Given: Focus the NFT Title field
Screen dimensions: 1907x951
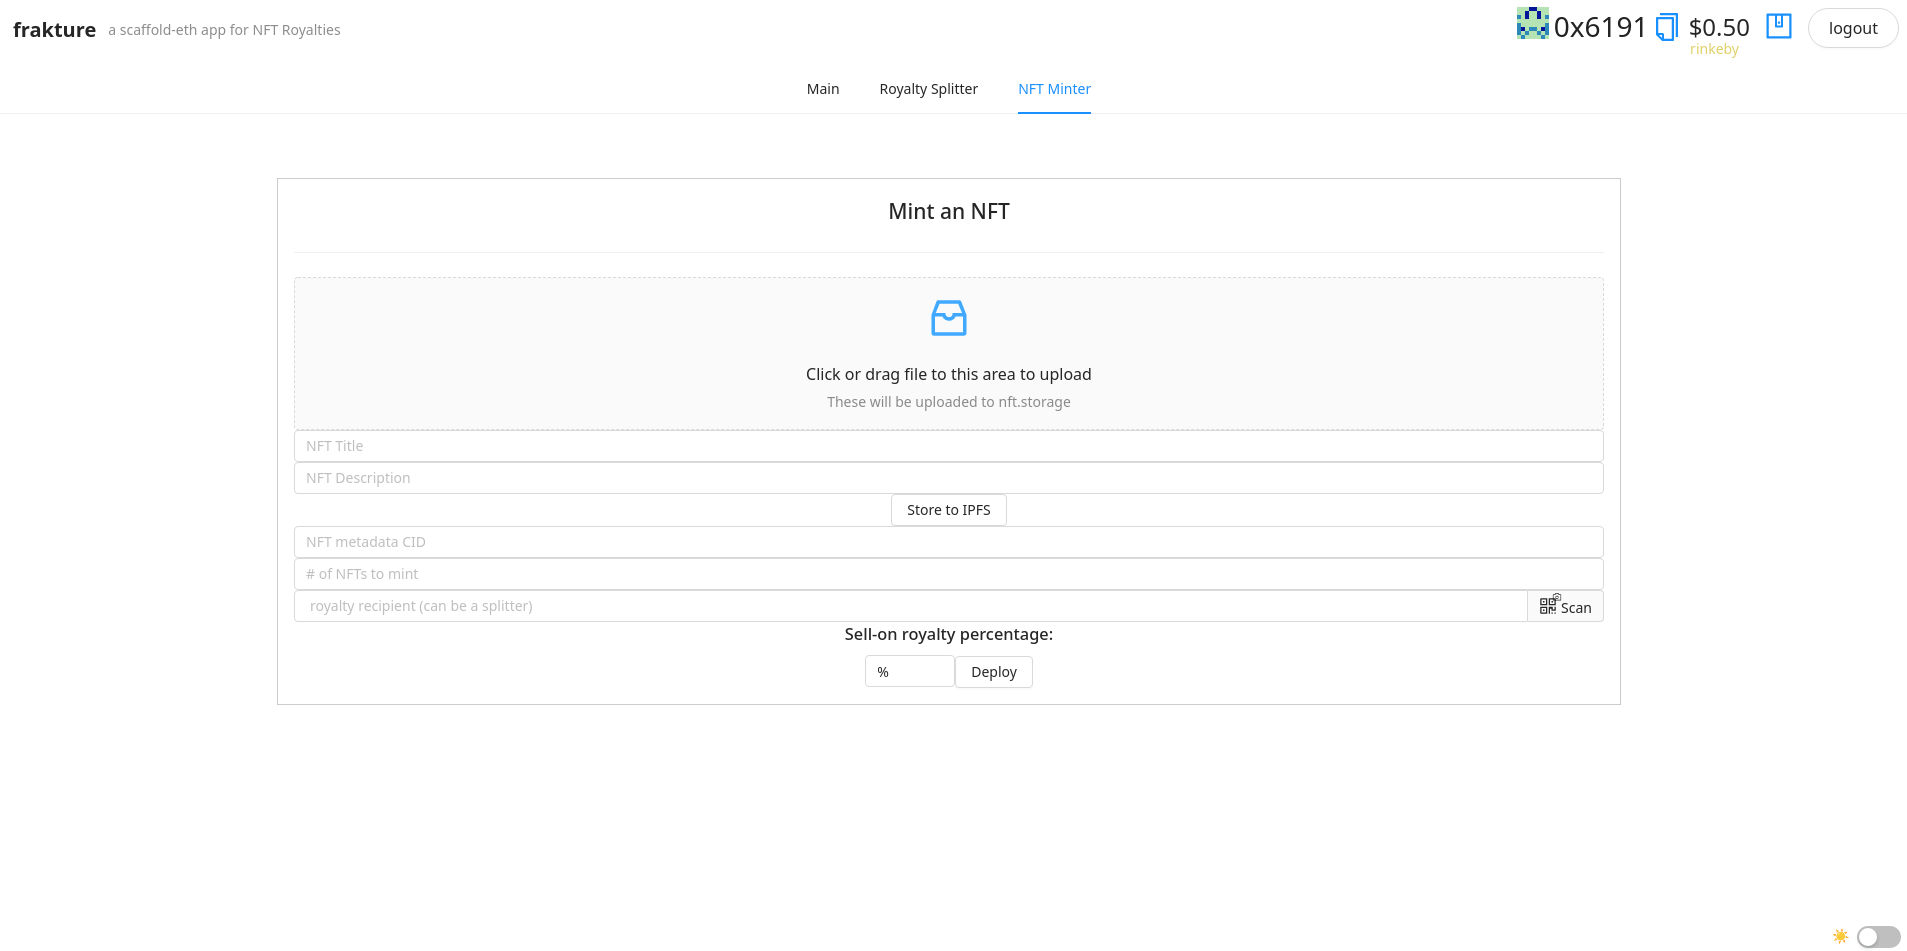Looking at the screenshot, I should [x=948, y=446].
